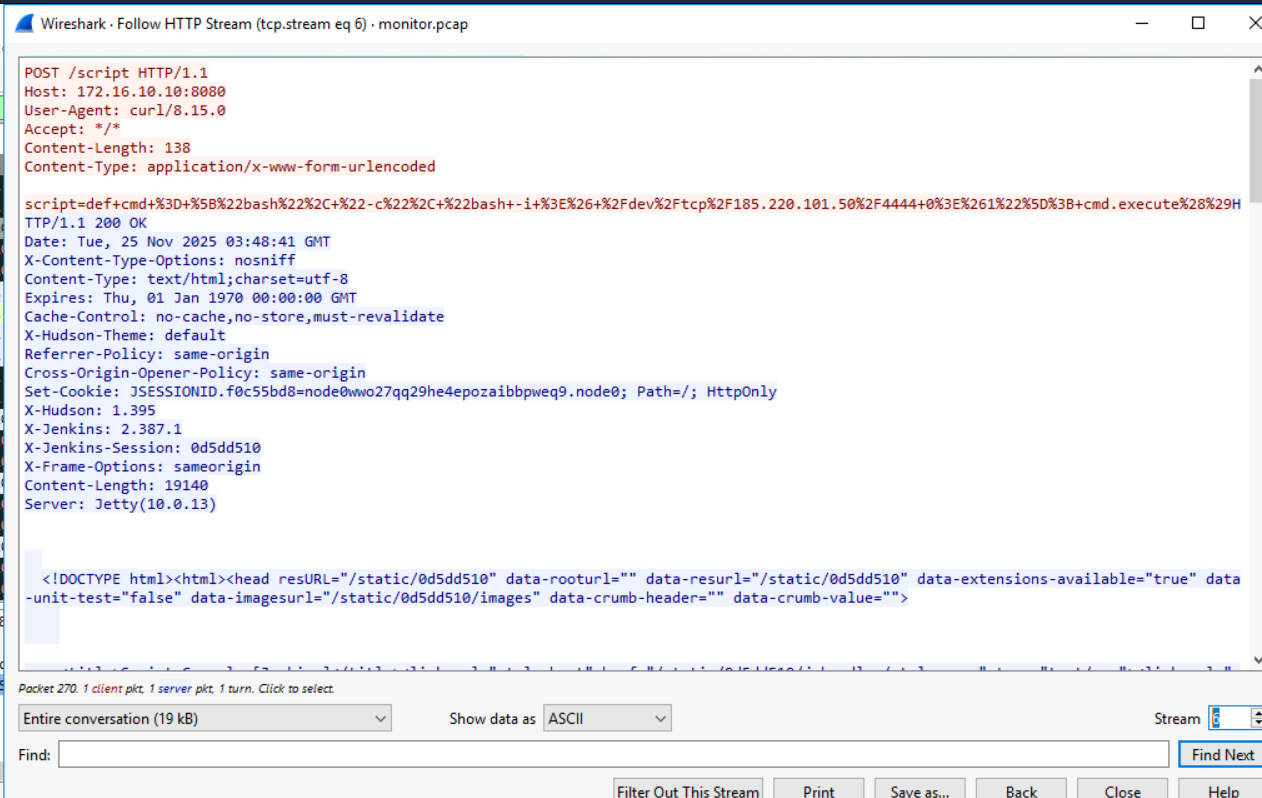Increase the Stream number with up arrow
This screenshot has height=798, width=1262.
click(x=1256, y=712)
